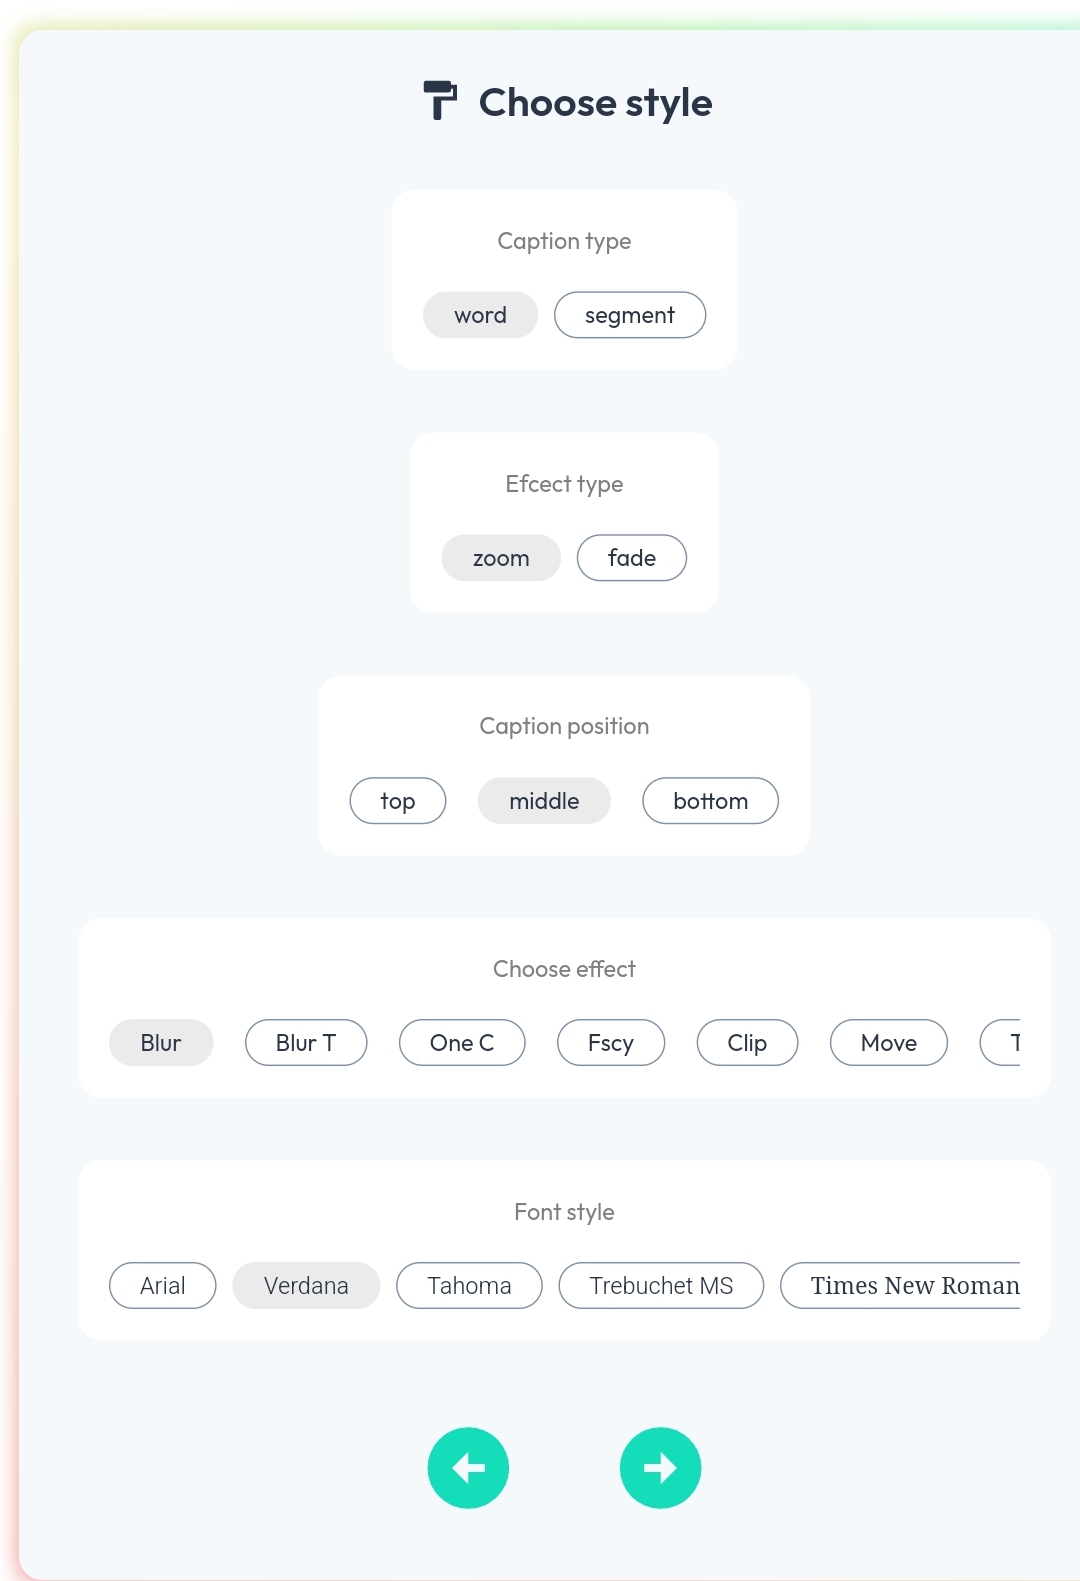Set caption position to top
This screenshot has height=1581, width=1080.
point(398,801)
